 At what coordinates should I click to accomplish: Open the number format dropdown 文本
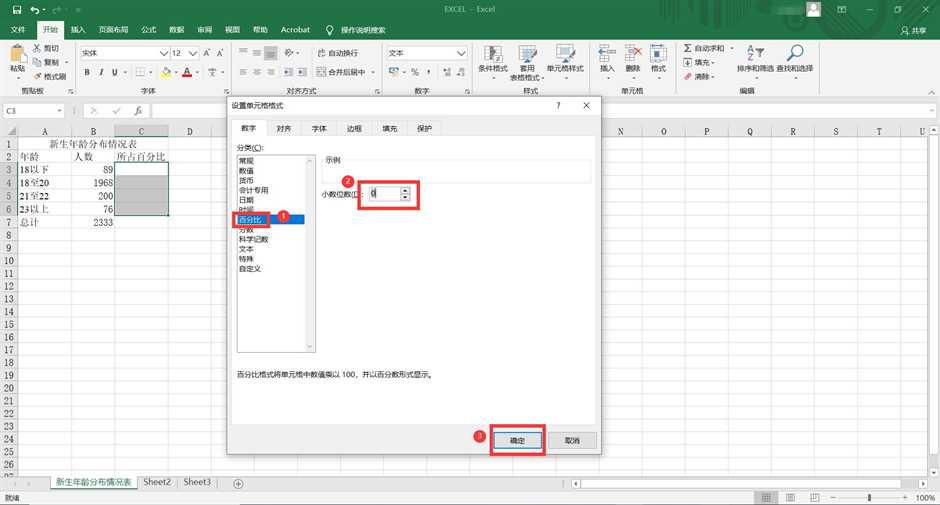(x=461, y=53)
